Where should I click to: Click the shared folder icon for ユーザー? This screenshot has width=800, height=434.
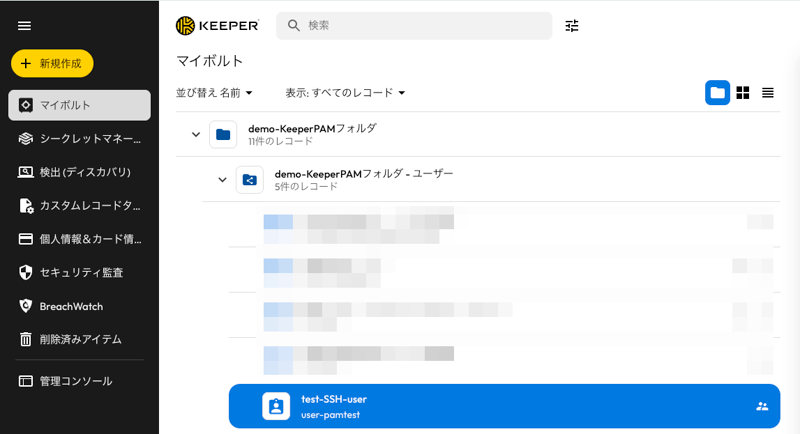pos(250,180)
